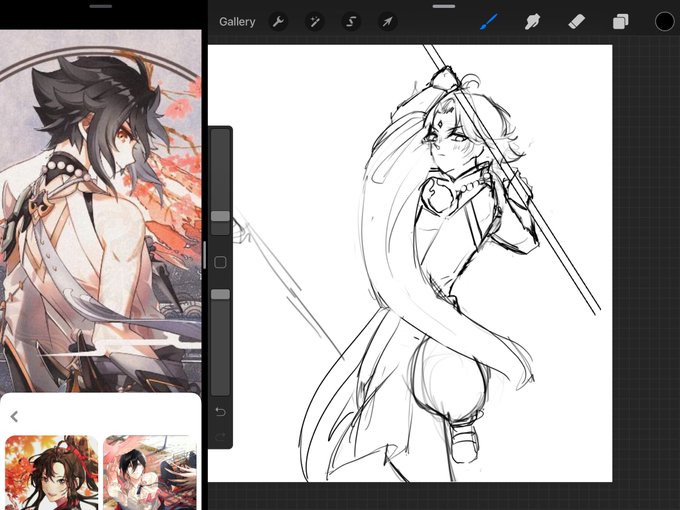Click the brush opacity slider handle
This screenshot has width=680, height=510.
click(x=220, y=294)
